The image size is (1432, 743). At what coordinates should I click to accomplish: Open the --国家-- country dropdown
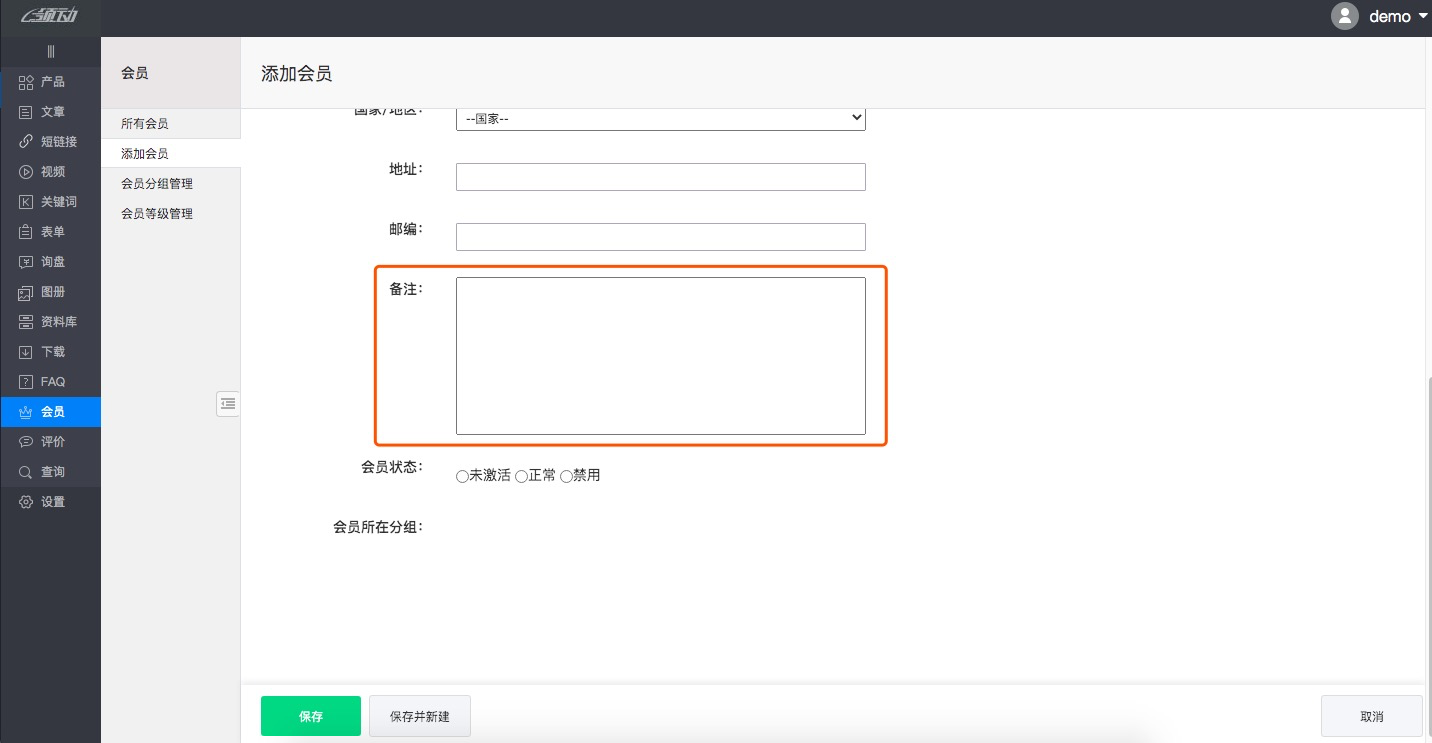(x=660, y=117)
